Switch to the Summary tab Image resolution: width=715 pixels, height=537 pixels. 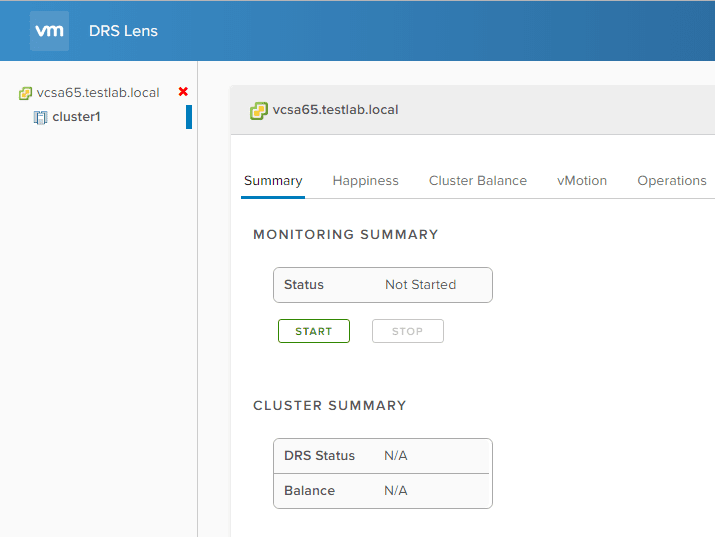(x=273, y=181)
